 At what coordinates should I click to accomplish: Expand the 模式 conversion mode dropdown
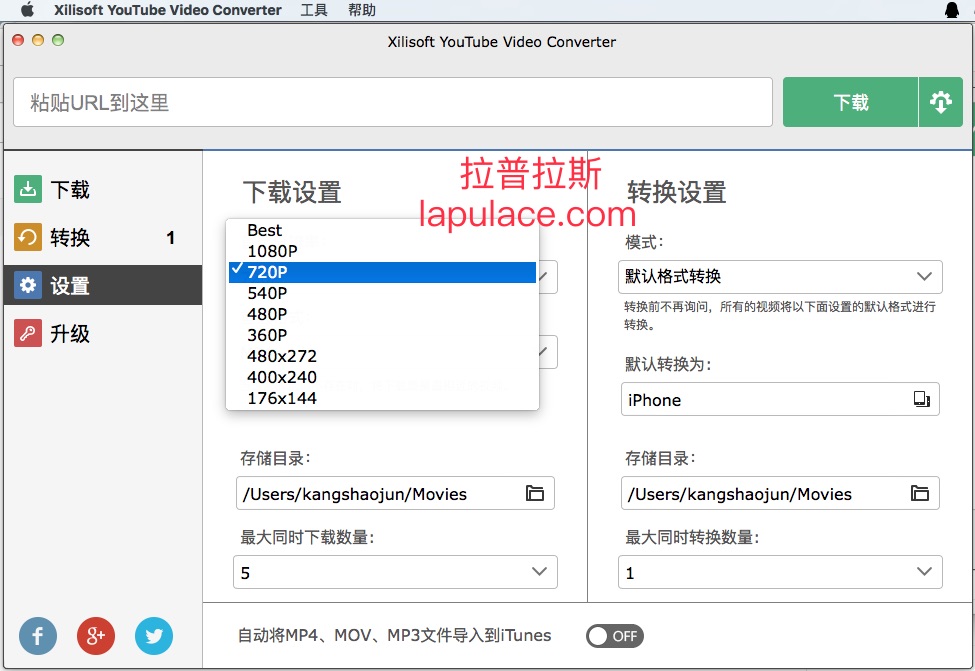(780, 276)
